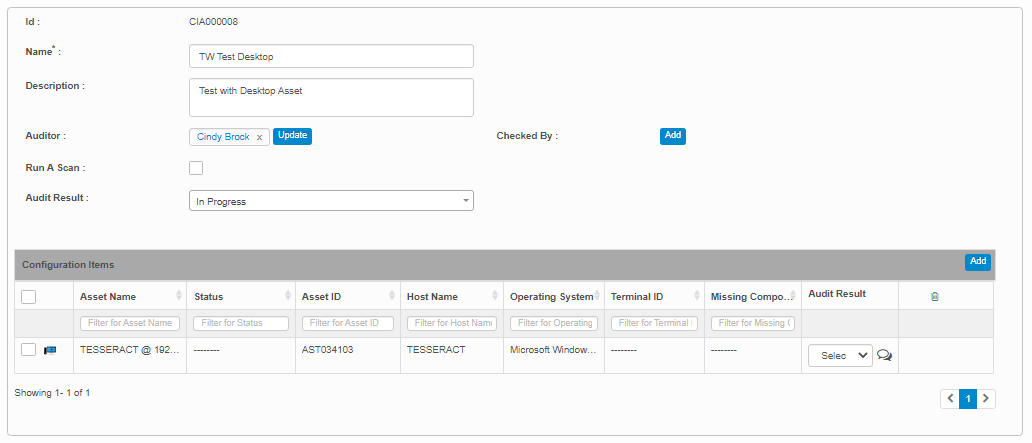Select page 1 in pagination
The height and width of the screenshot is (443, 1032).
click(968, 399)
